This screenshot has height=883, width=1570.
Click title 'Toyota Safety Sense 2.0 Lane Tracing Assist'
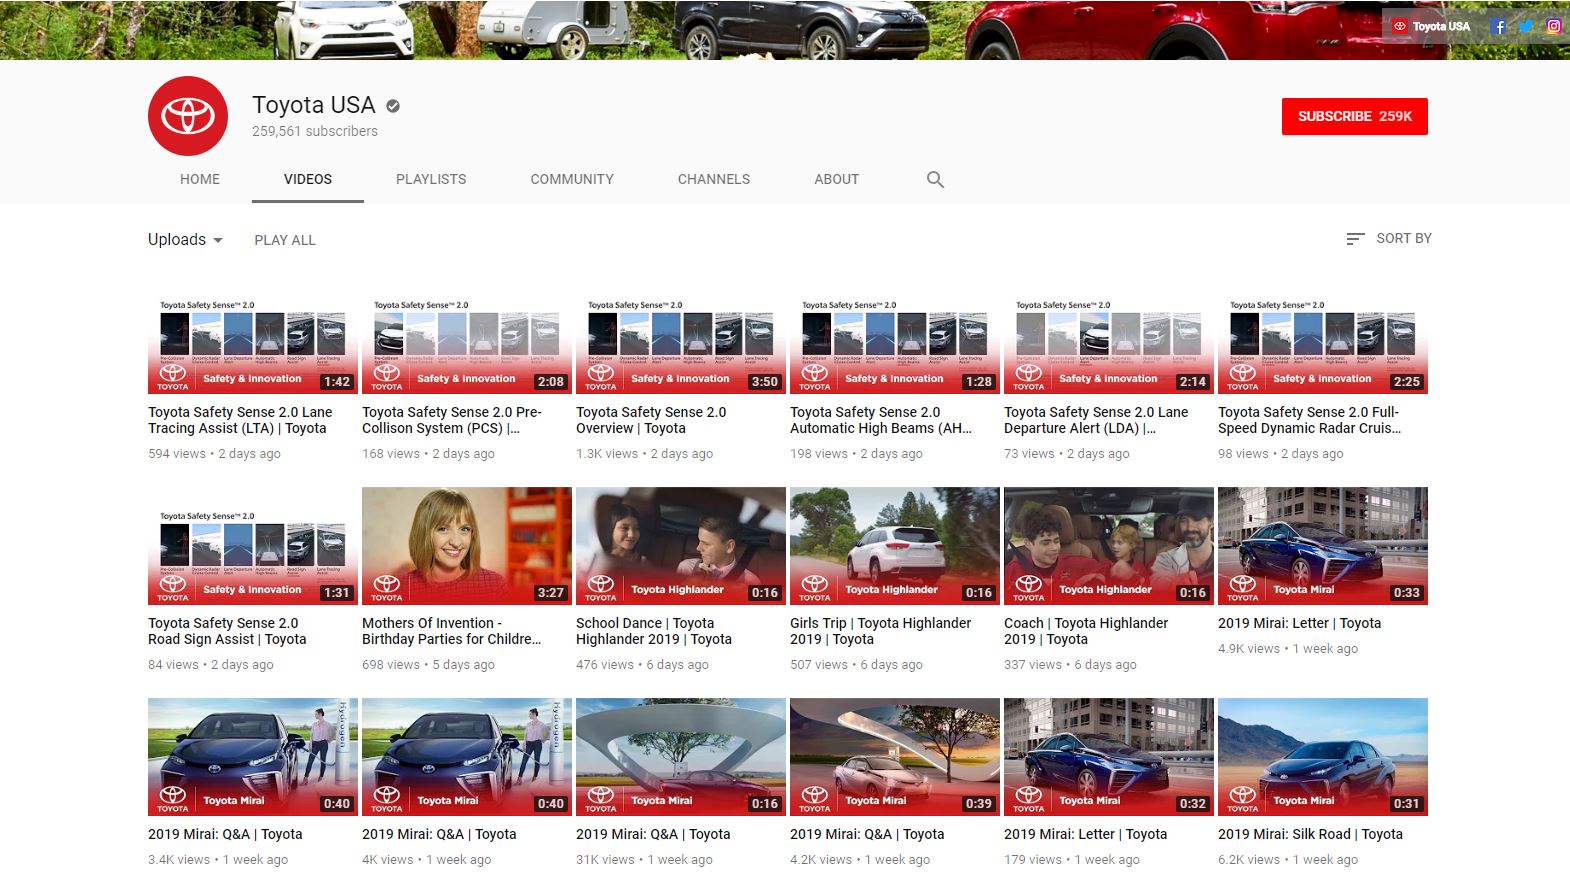pos(240,420)
